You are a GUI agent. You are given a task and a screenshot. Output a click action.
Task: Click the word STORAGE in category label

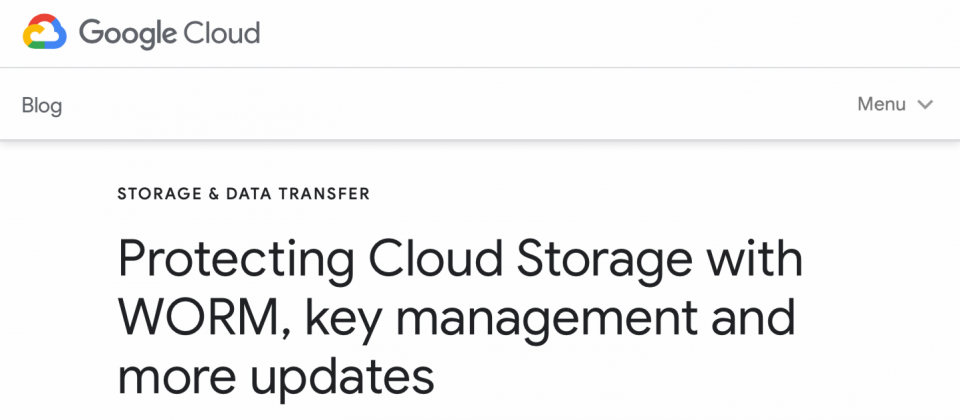159,194
